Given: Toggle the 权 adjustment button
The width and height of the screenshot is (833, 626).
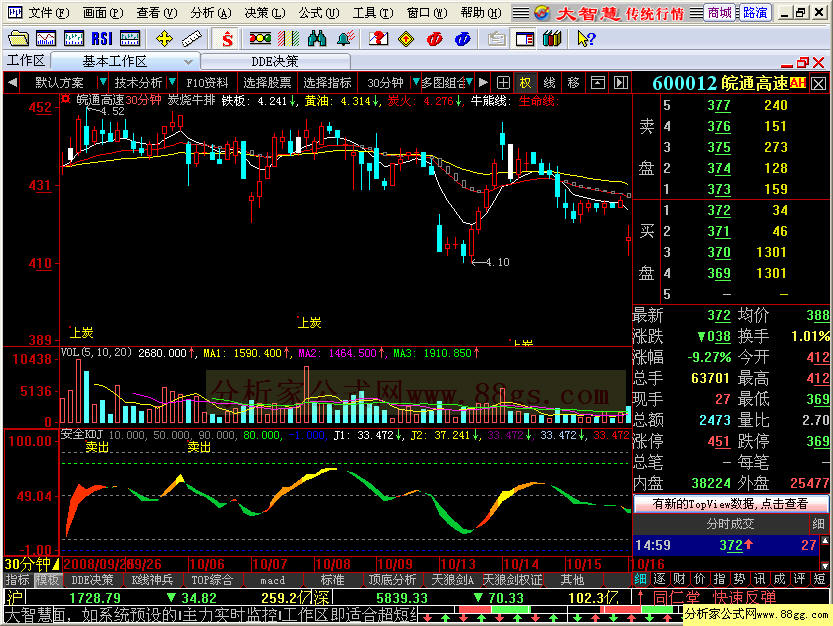Looking at the screenshot, I should [525, 83].
